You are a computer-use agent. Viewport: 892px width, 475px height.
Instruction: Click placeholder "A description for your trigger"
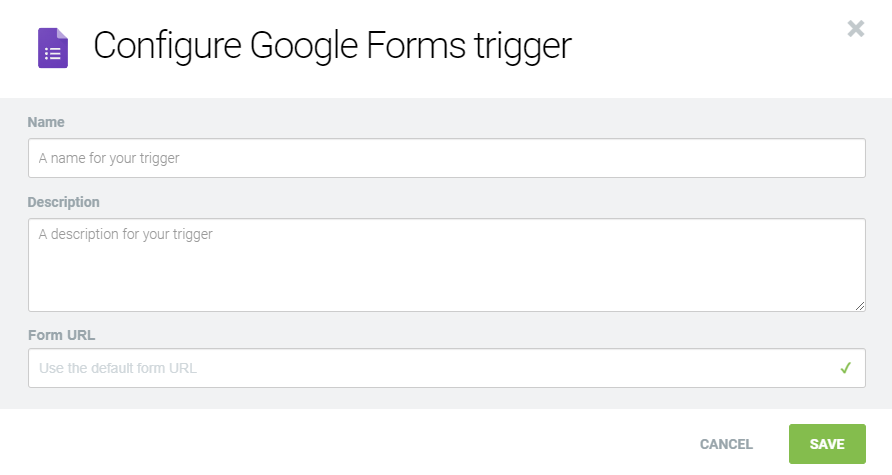coord(126,234)
